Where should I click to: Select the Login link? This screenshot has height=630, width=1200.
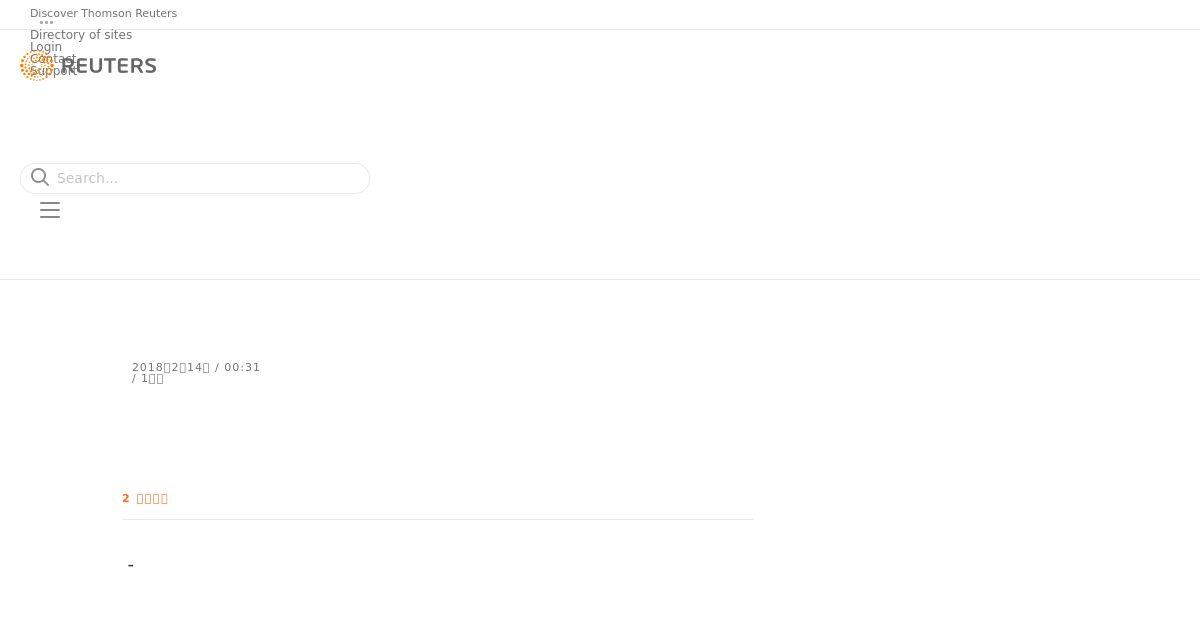pyautogui.click(x=46, y=47)
